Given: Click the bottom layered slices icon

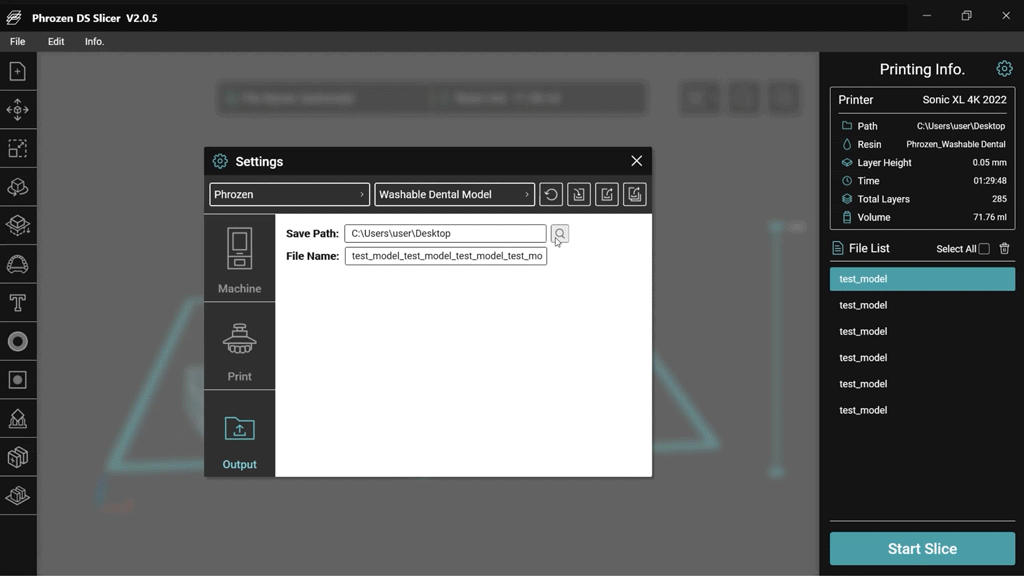Looking at the screenshot, I should [18, 496].
